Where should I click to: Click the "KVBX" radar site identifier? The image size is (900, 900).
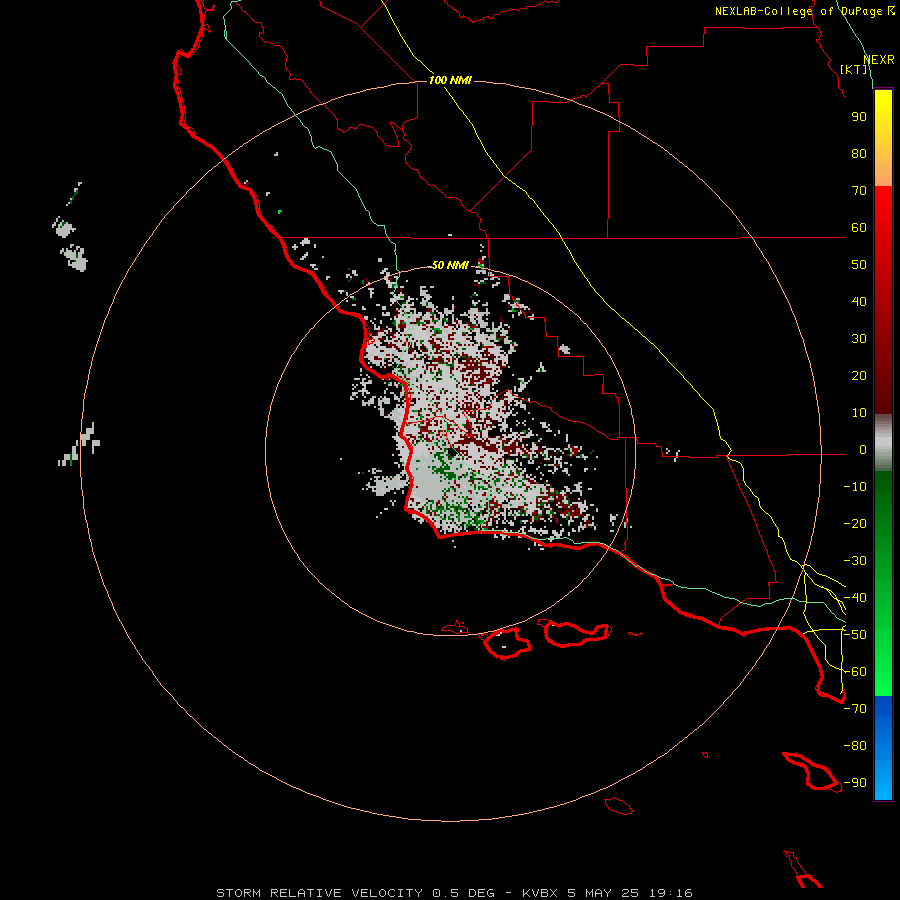click(540, 893)
